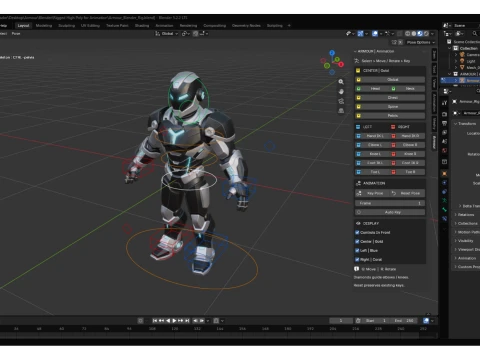Select the Spine control button
The height and width of the screenshot is (360, 480).
[x=390, y=107]
